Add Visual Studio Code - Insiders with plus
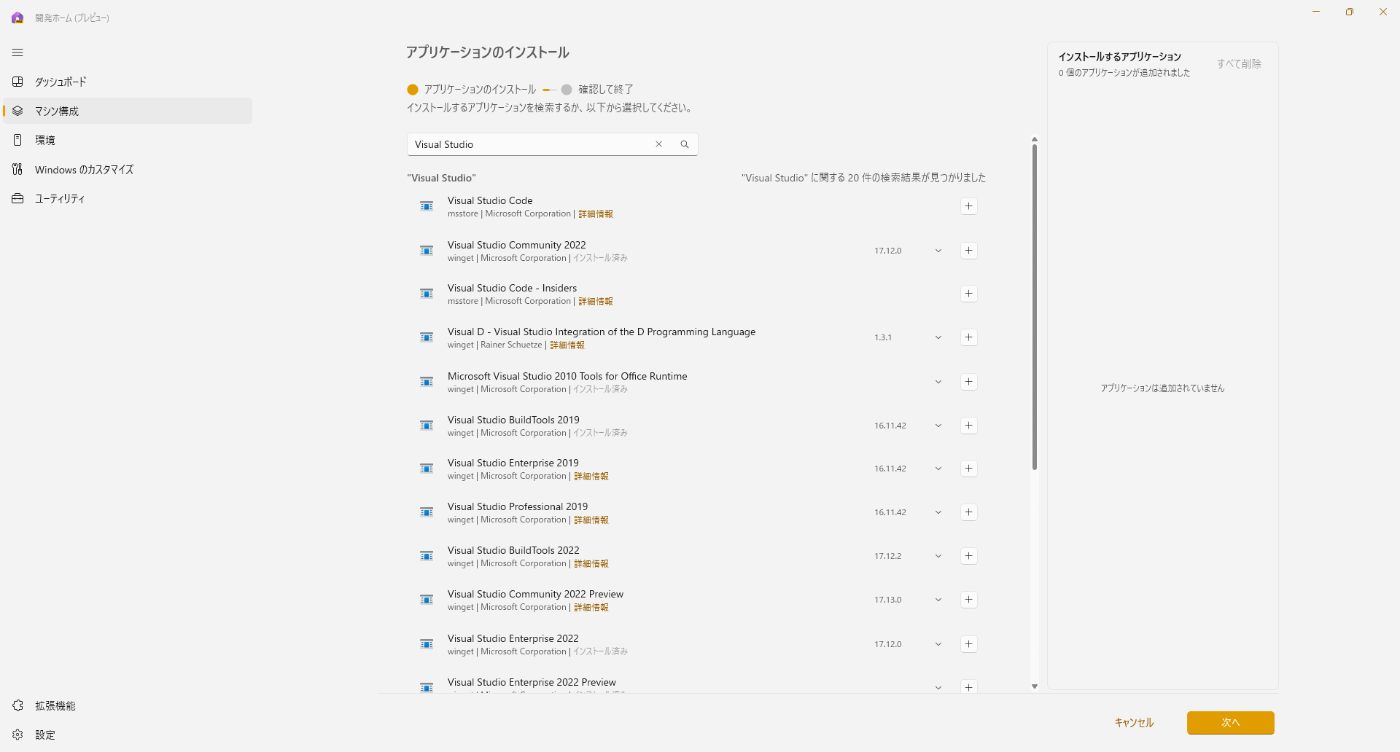The height and width of the screenshot is (752, 1400). click(968, 294)
